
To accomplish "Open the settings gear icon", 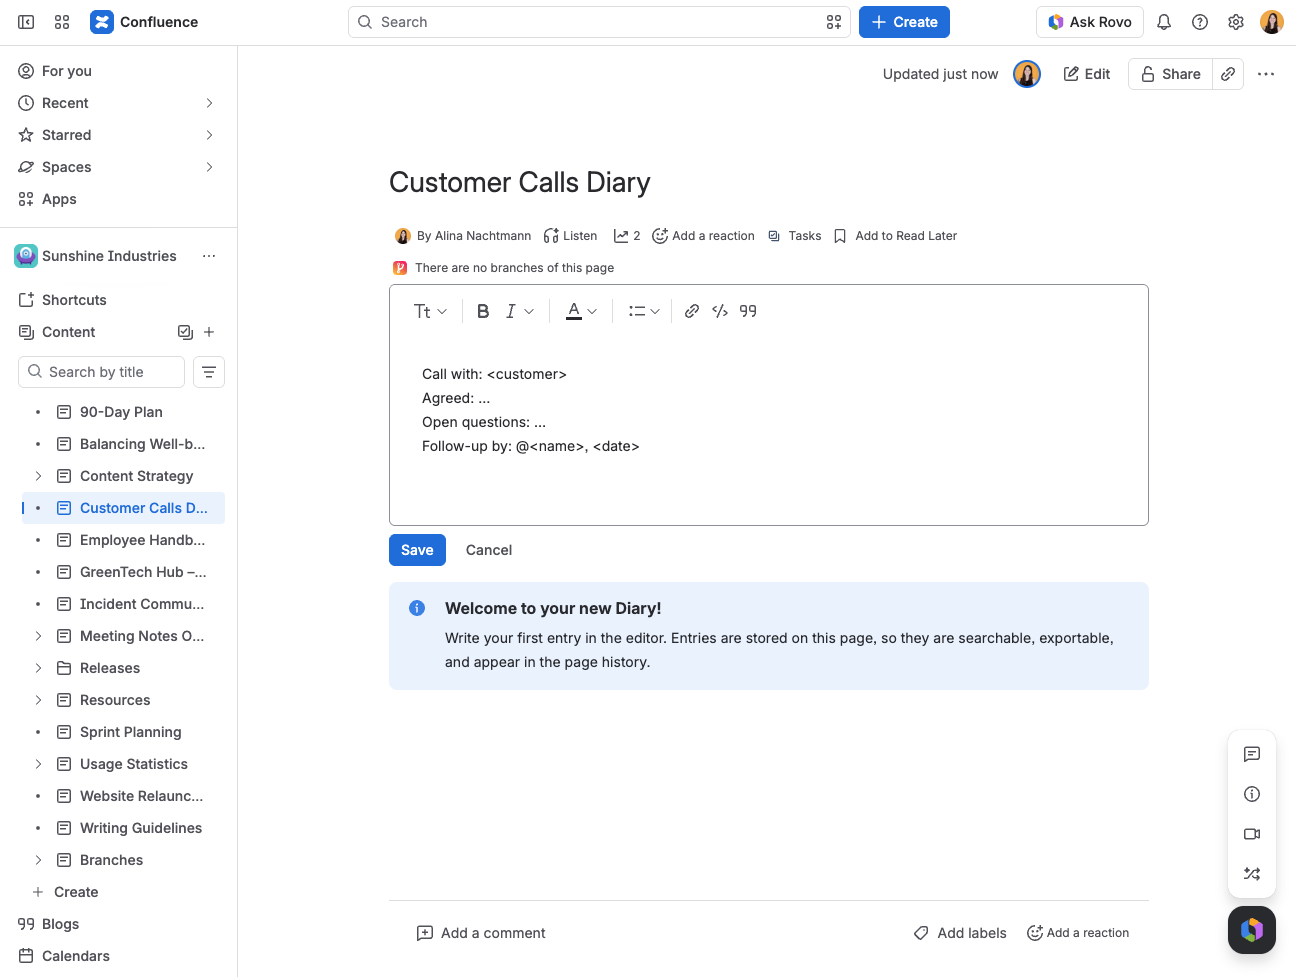I will click(1236, 22).
